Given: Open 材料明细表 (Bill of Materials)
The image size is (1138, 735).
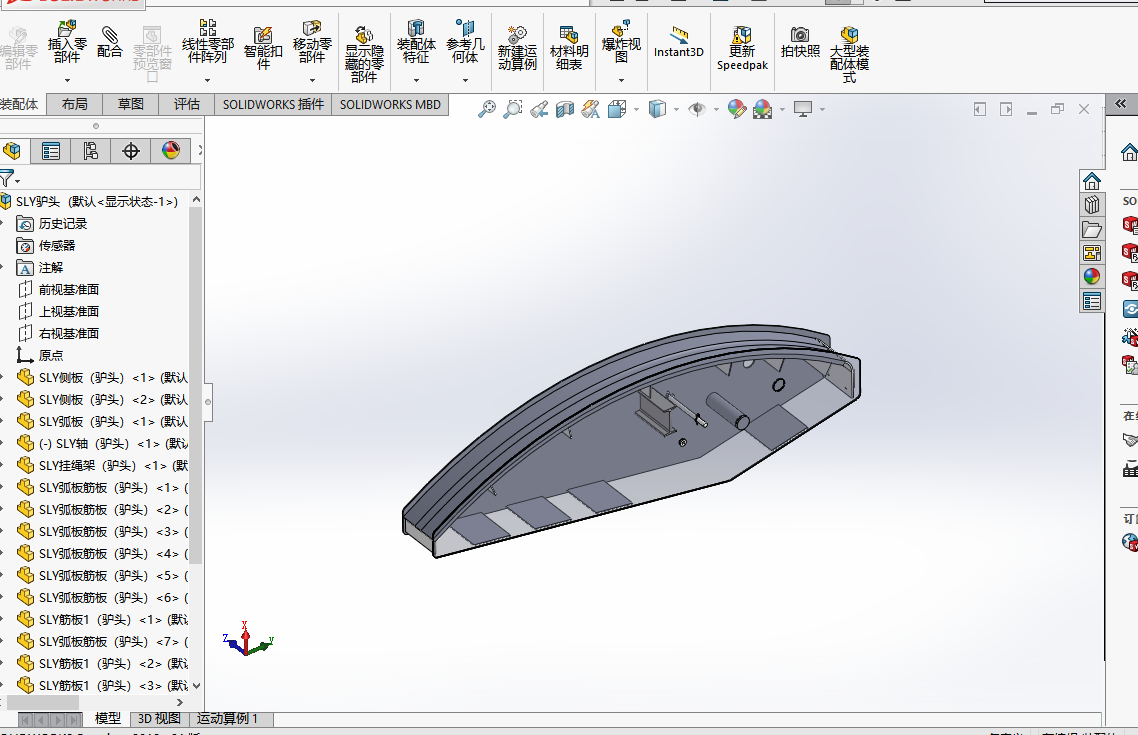Looking at the screenshot, I should [569, 47].
